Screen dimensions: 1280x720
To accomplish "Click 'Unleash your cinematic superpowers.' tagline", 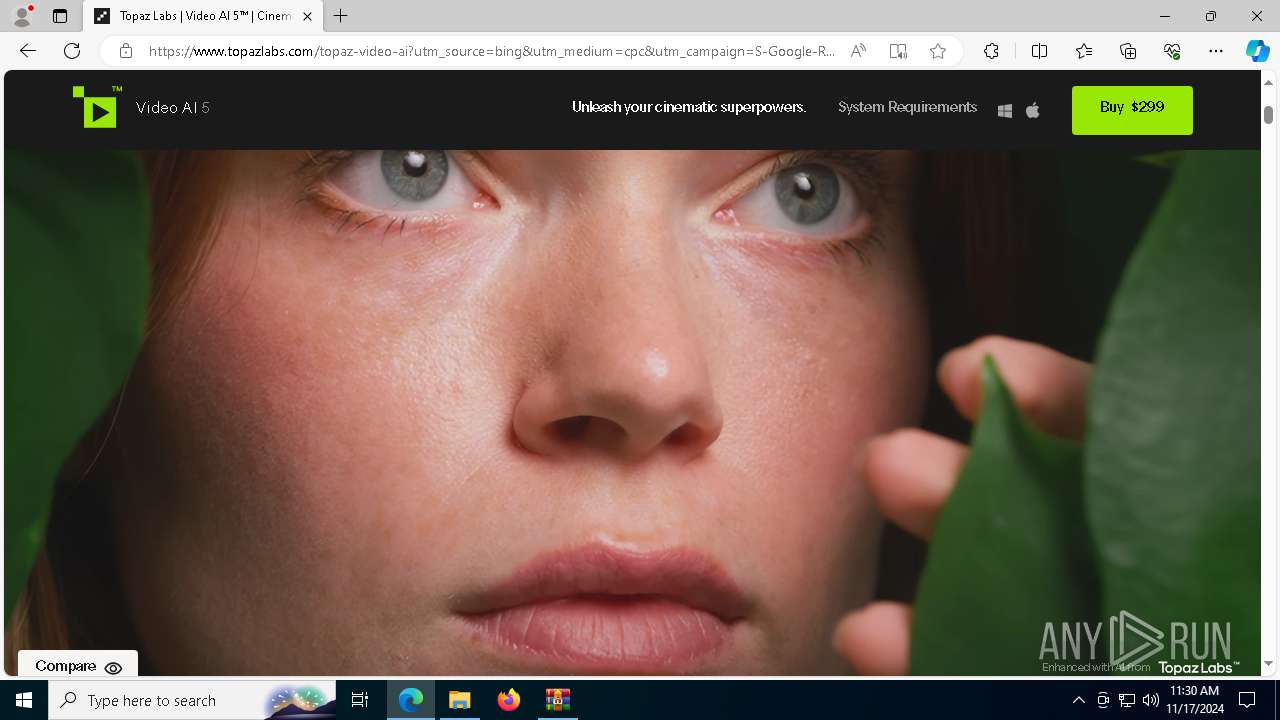I will coord(689,107).
